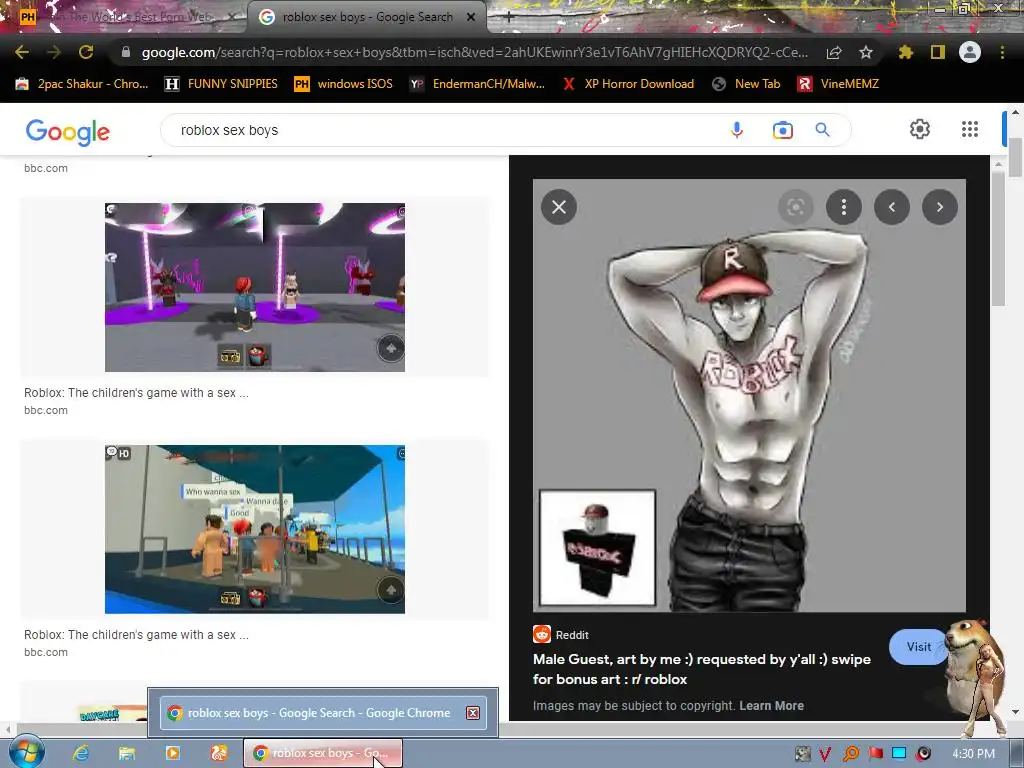Open the preview's three-dot options
The image size is (1024, 768).
coord(844,207)
